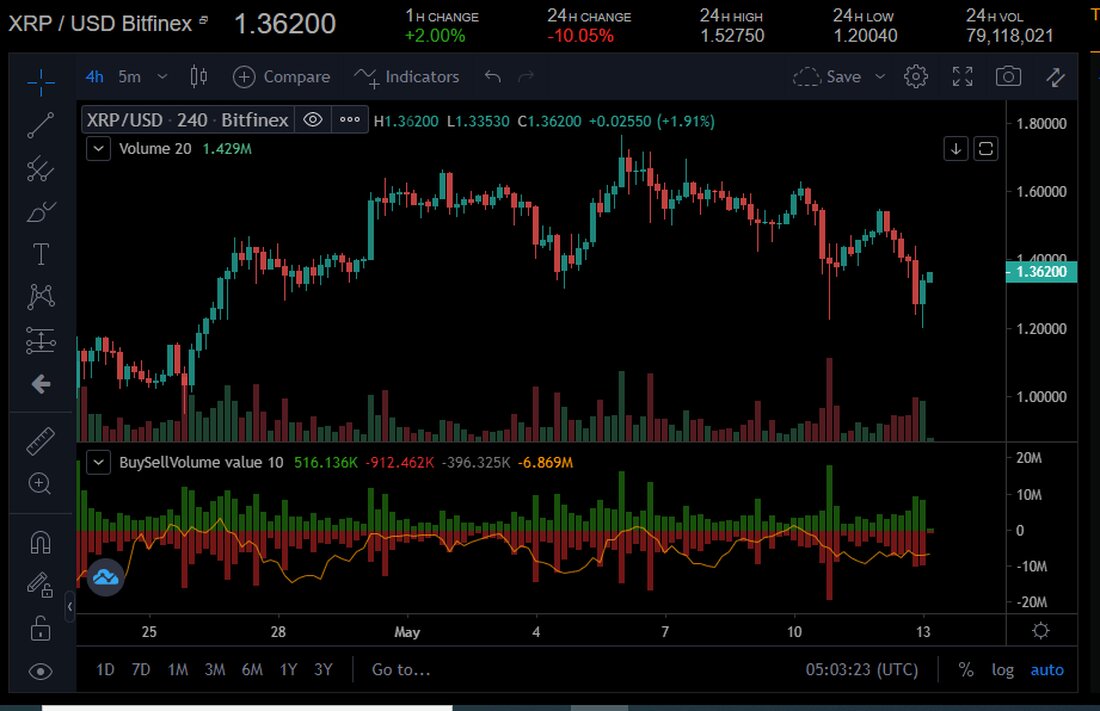Open the Save options dropdown arrow
The height and width of the screenshot is (711, 1100).
point(880,77)
